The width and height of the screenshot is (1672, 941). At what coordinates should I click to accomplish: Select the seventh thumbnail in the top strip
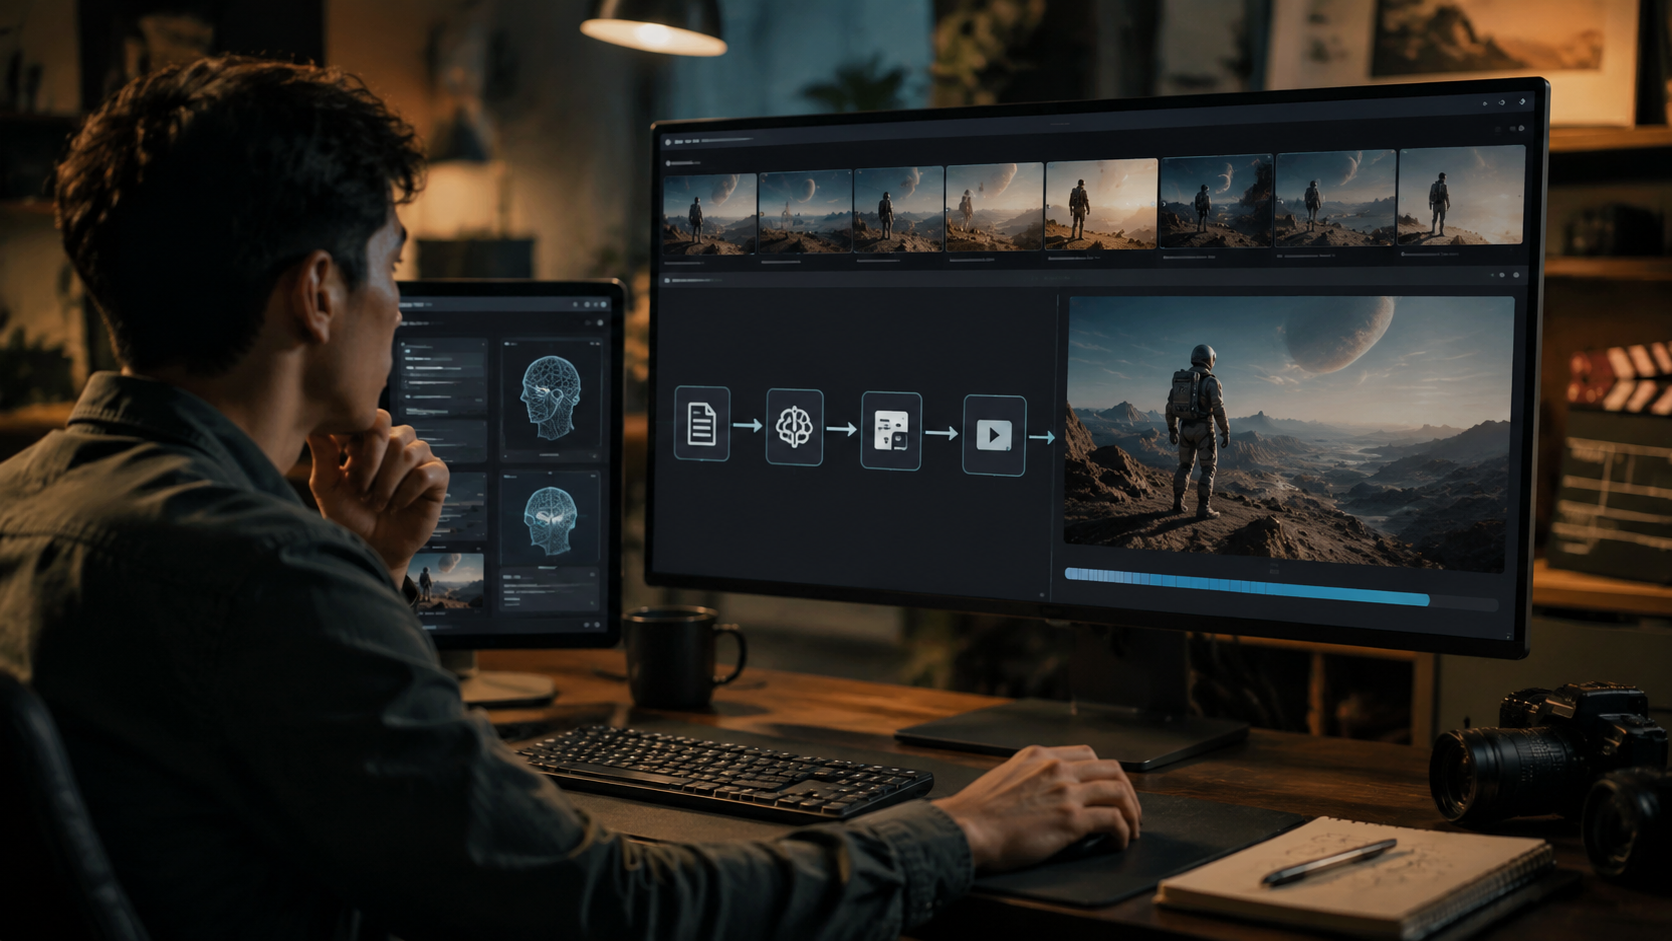pos(1336,198)
